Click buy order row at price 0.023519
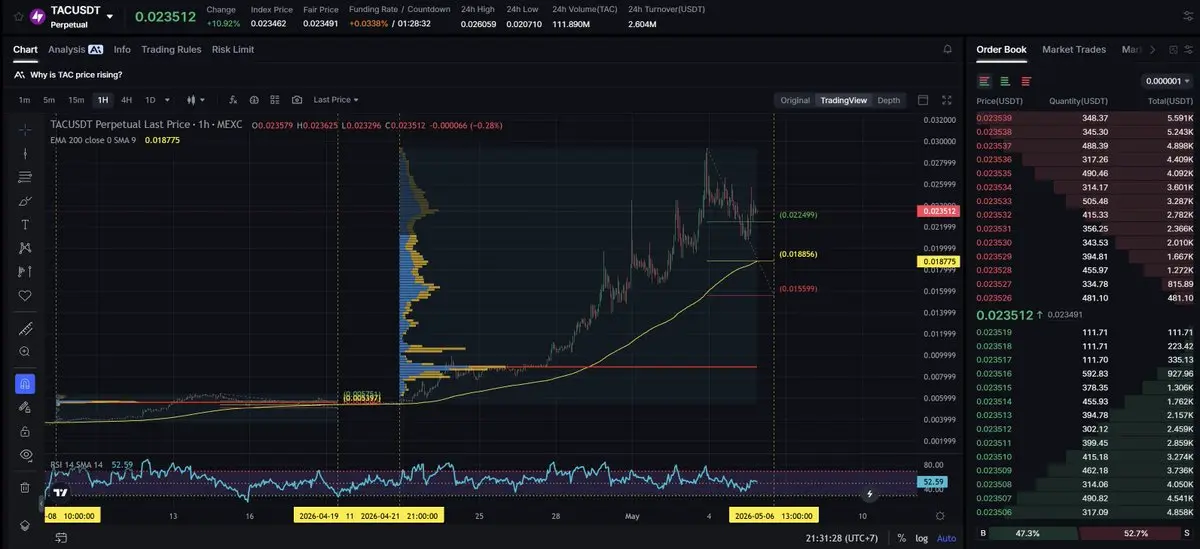This screenshot has height=549, width=1200. pos(1085,332)
